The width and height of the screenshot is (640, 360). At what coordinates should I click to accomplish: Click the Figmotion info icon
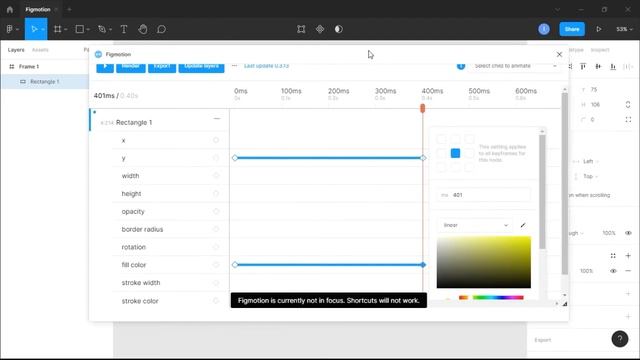[x=461, y=66]
